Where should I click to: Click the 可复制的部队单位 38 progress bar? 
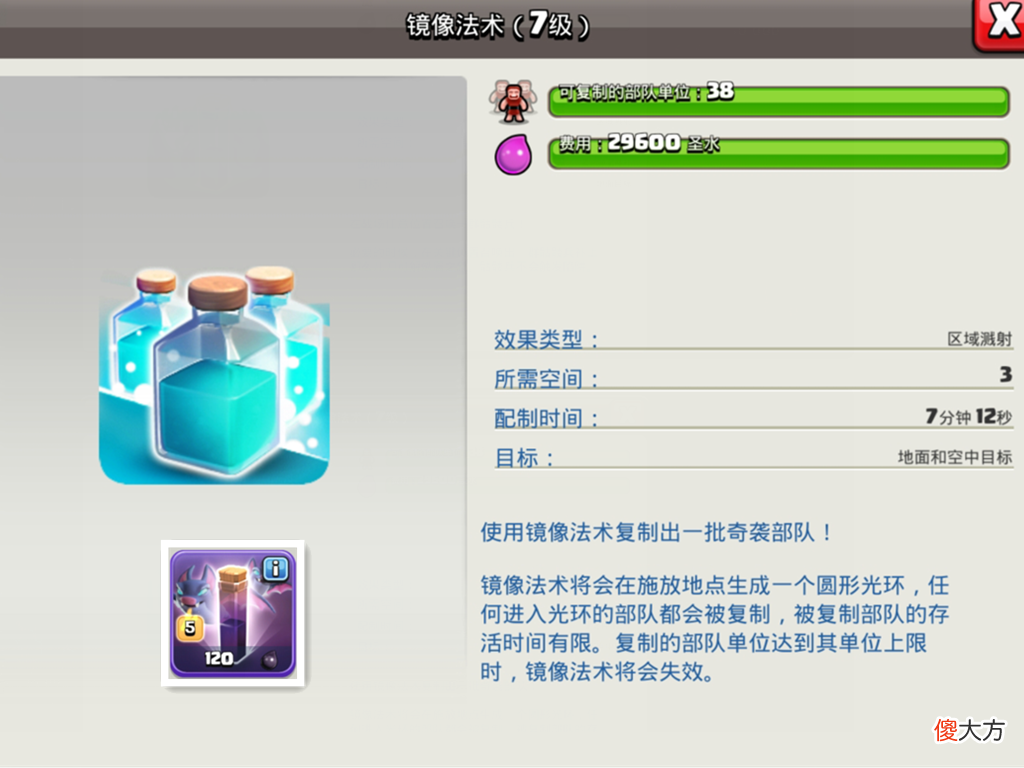(x=778, y=101)
